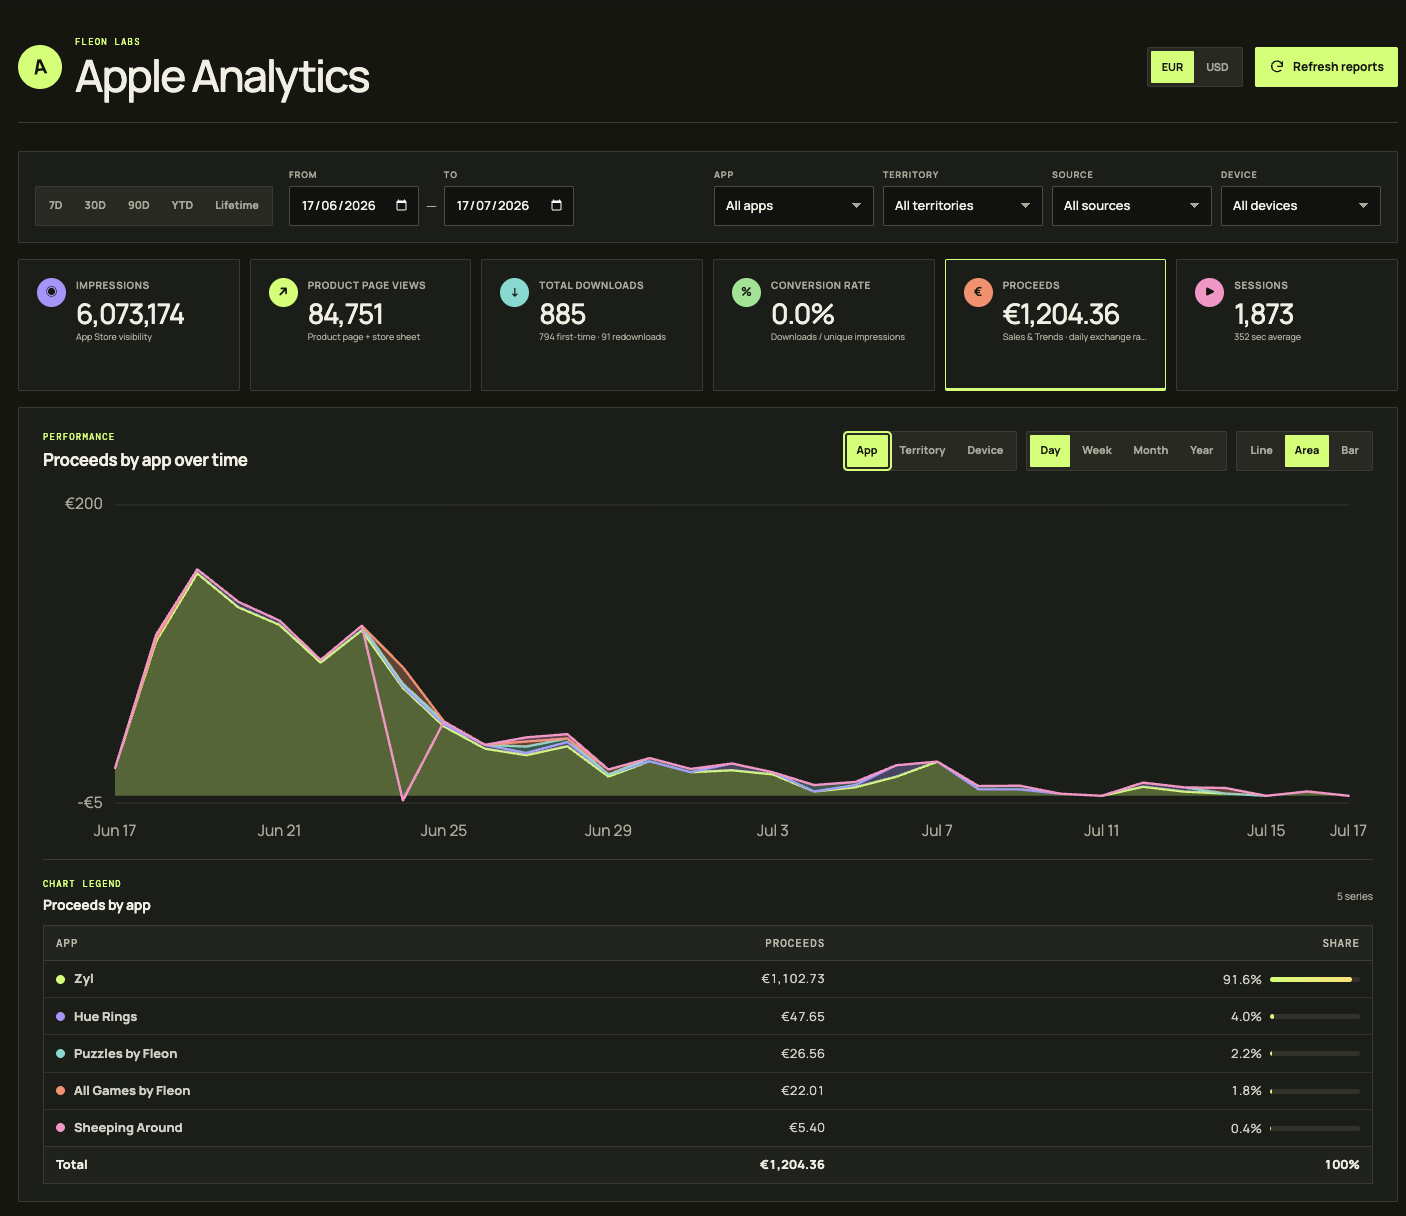
Task: Select the Proceeds metric card
Action: [1055, 325]
